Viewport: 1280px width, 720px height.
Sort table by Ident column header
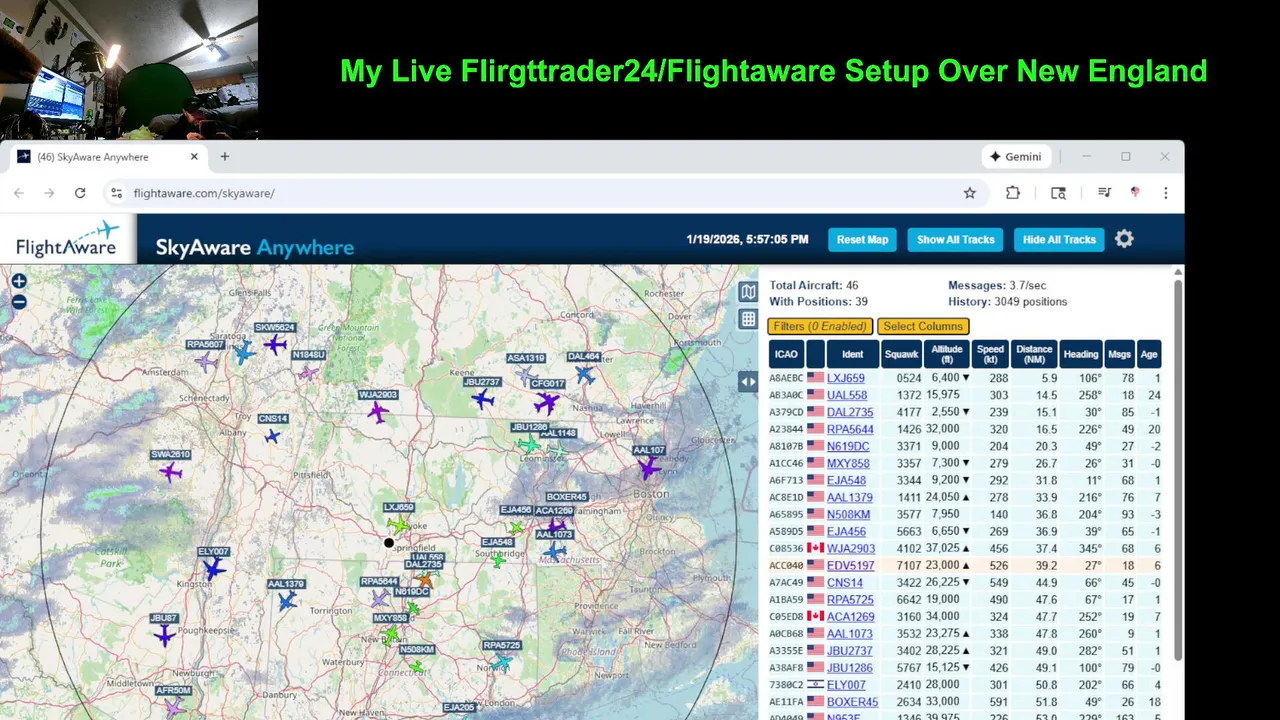pos(853,354)
